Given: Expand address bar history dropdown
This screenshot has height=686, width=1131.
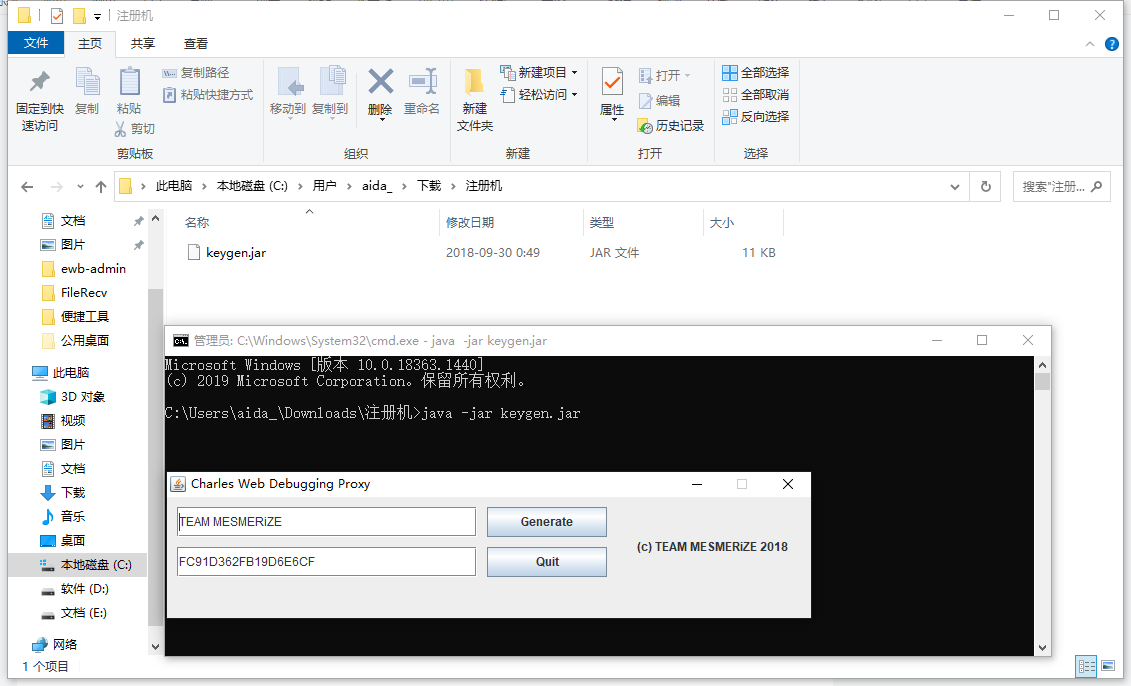Looking at the screenshot, I should (955, 187).
